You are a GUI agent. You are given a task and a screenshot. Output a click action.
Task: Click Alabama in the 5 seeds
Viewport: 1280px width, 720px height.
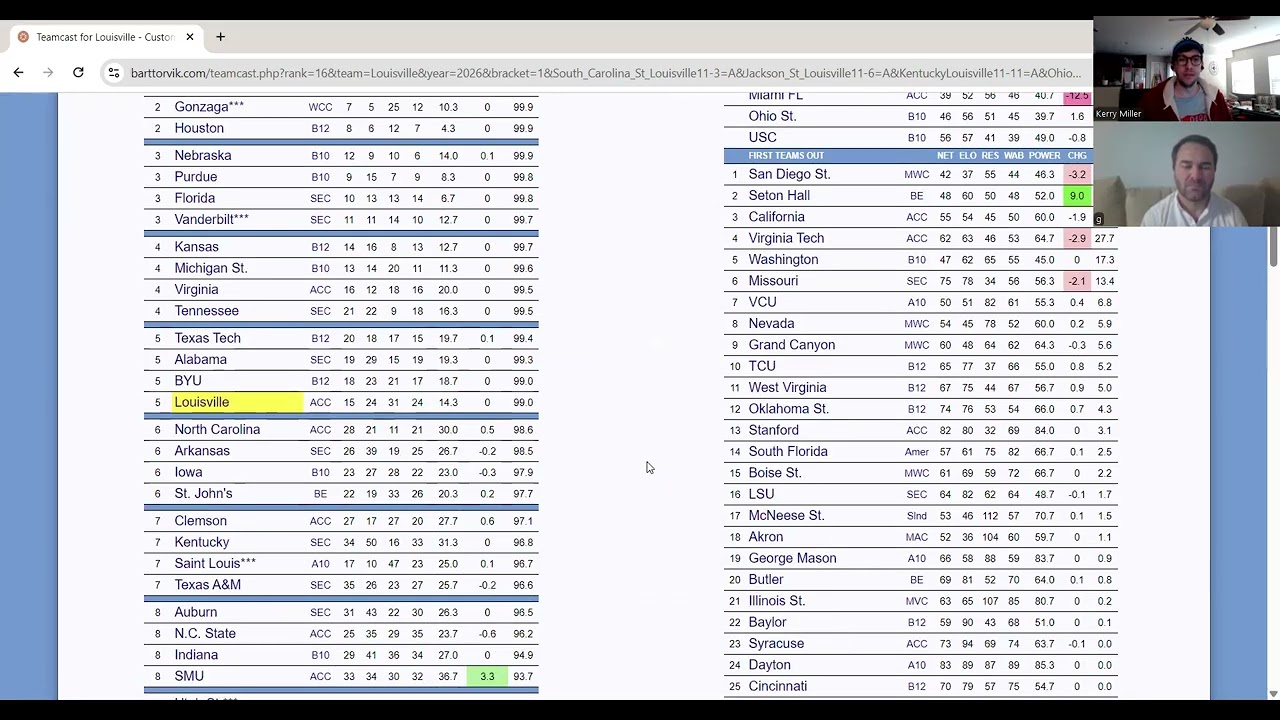click(201, 360)
